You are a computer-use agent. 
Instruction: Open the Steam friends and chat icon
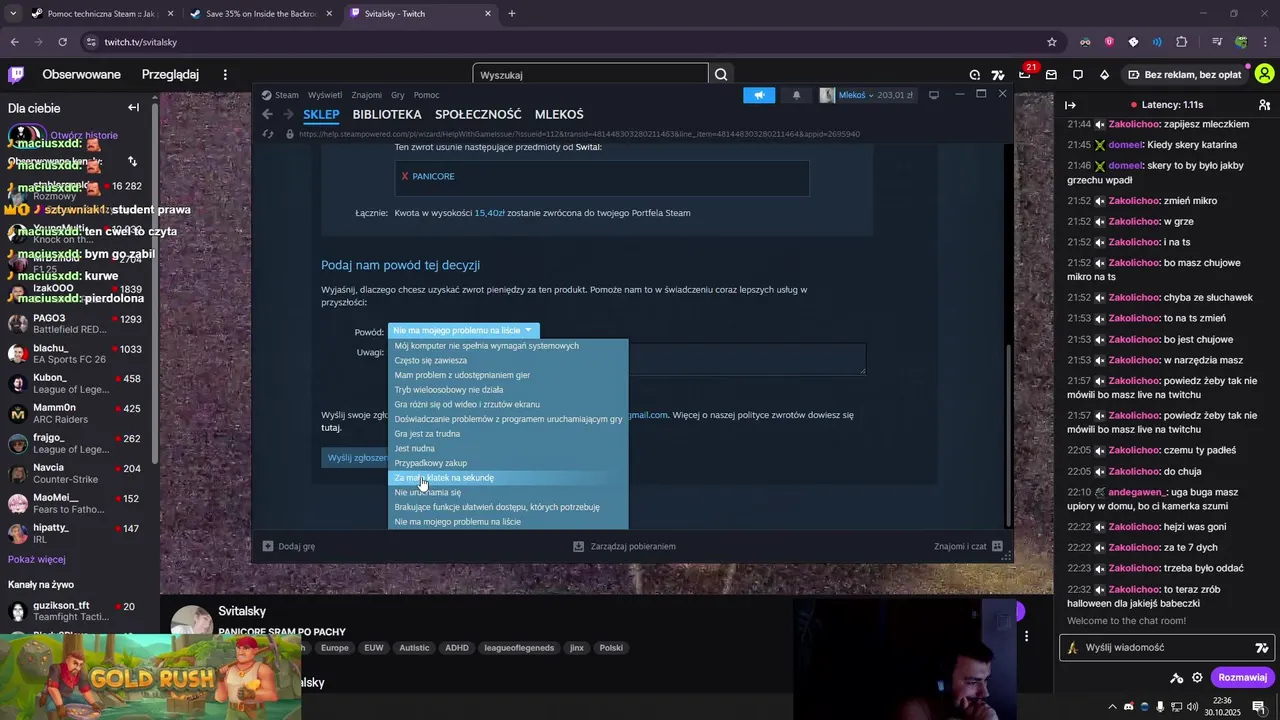click(997, 546)
